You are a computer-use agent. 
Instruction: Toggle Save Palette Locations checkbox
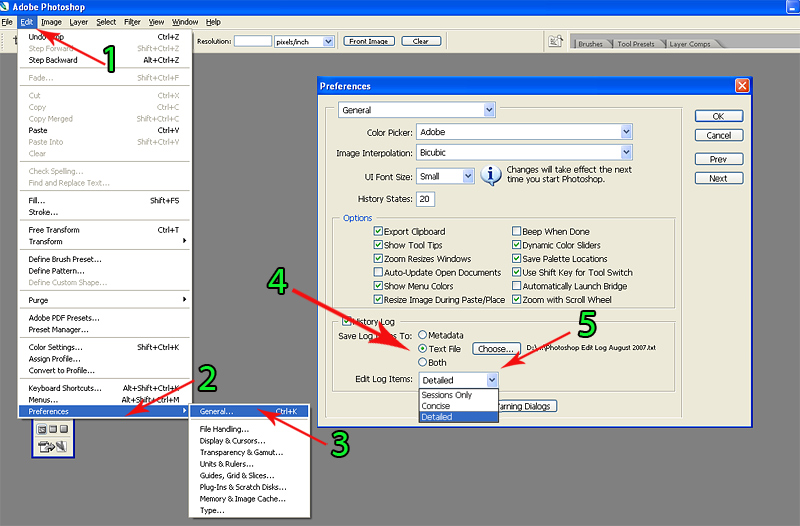point(516,259)
